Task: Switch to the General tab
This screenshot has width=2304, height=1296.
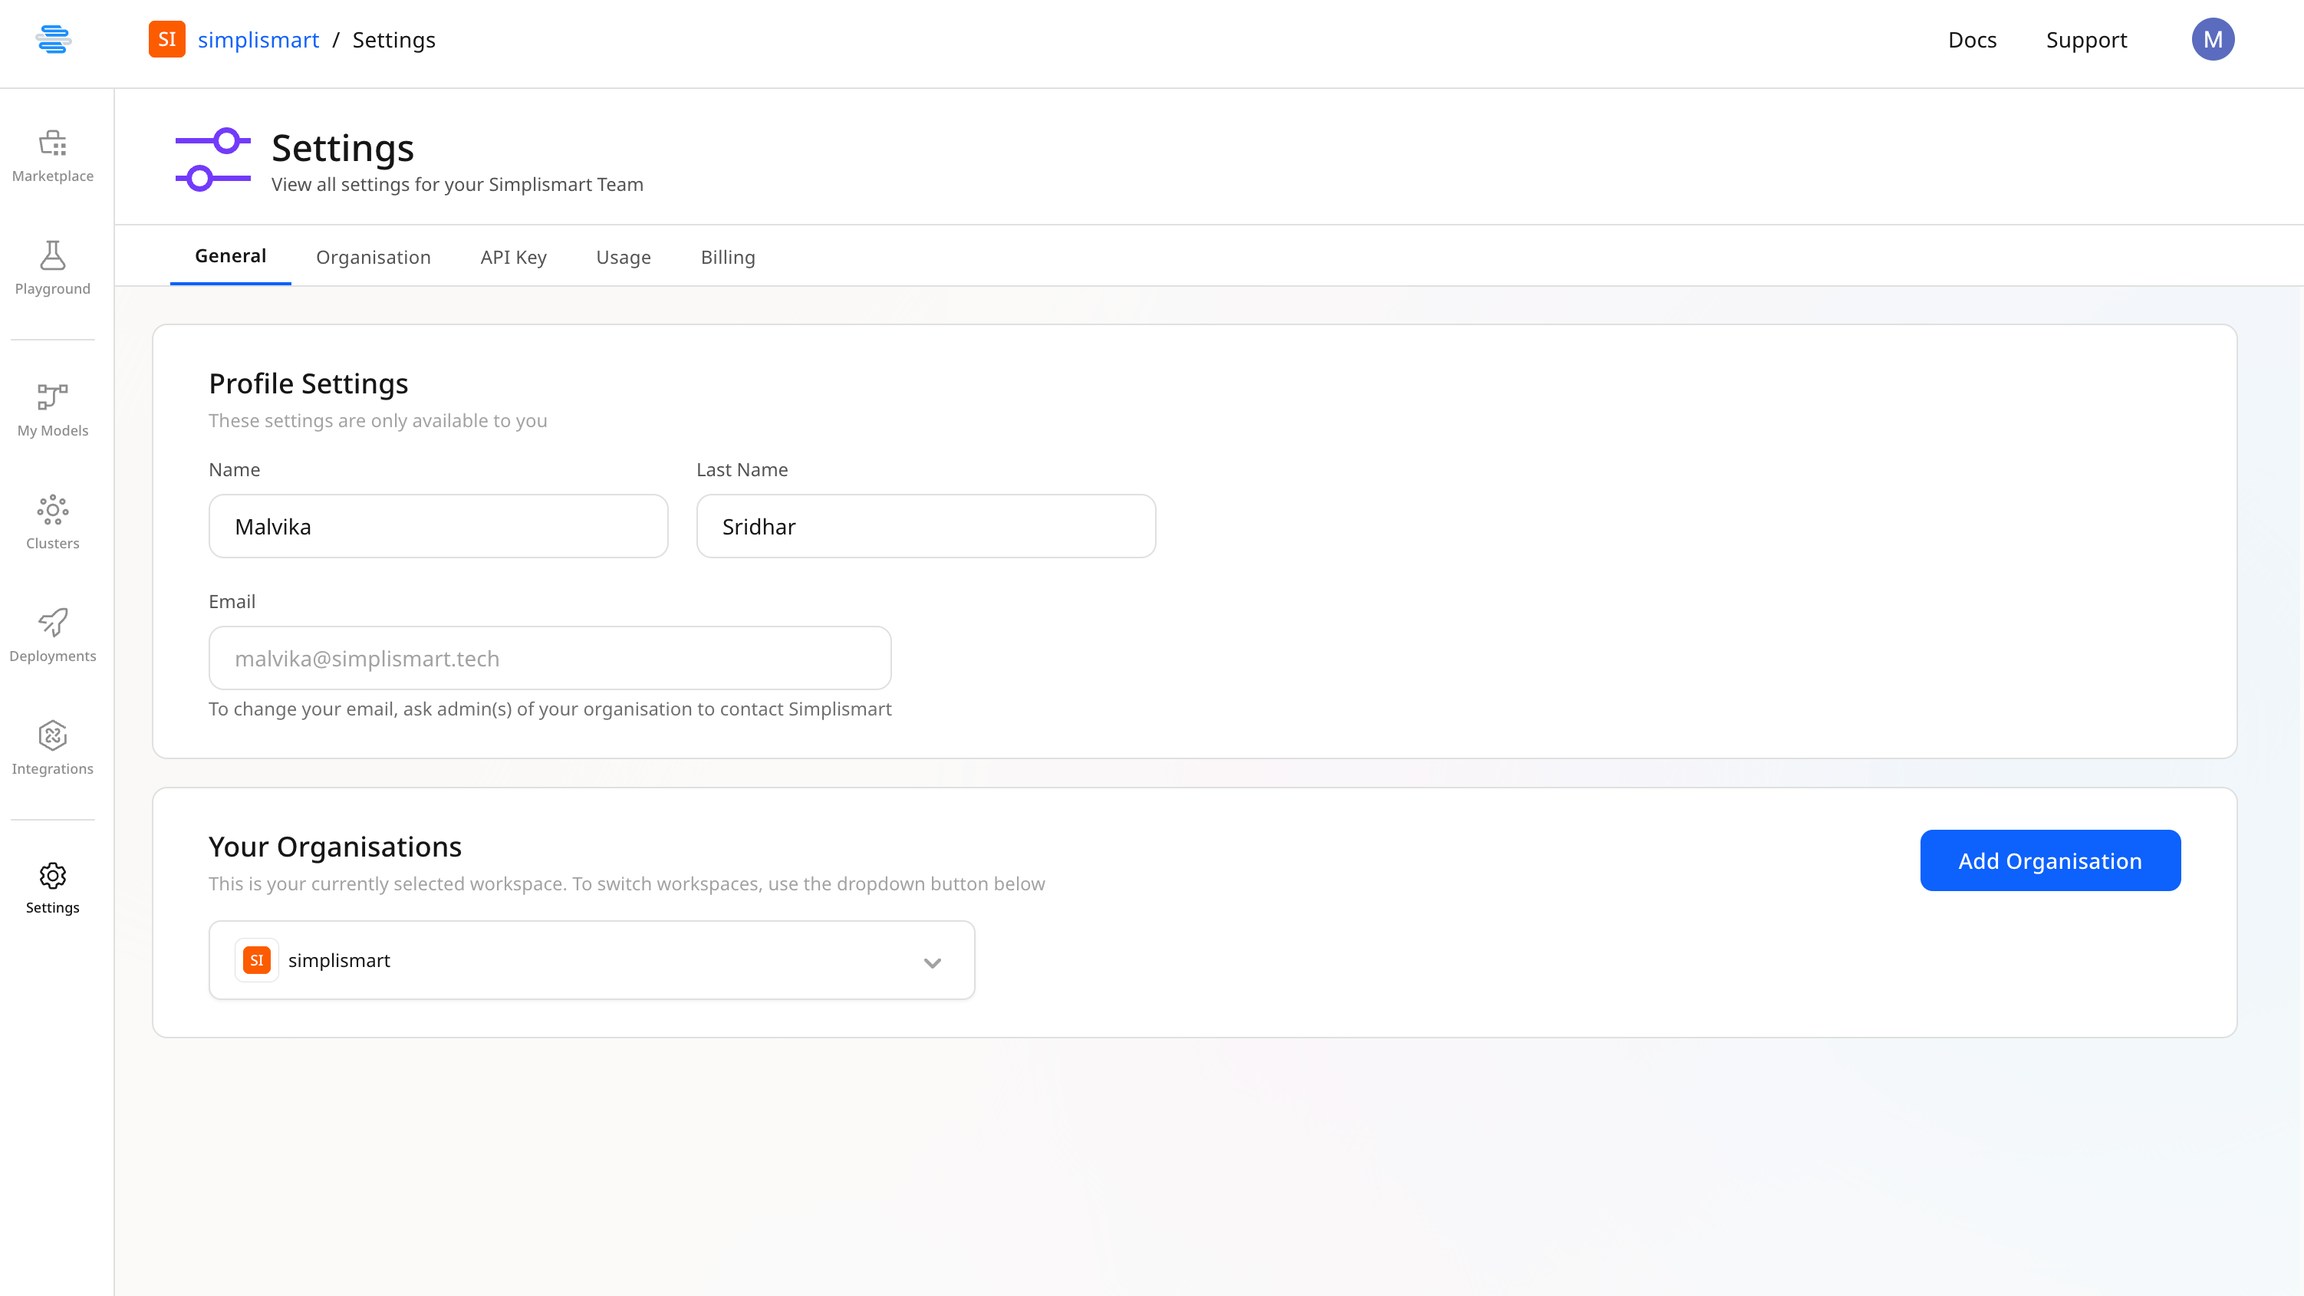Action: [x=230, y=256]
